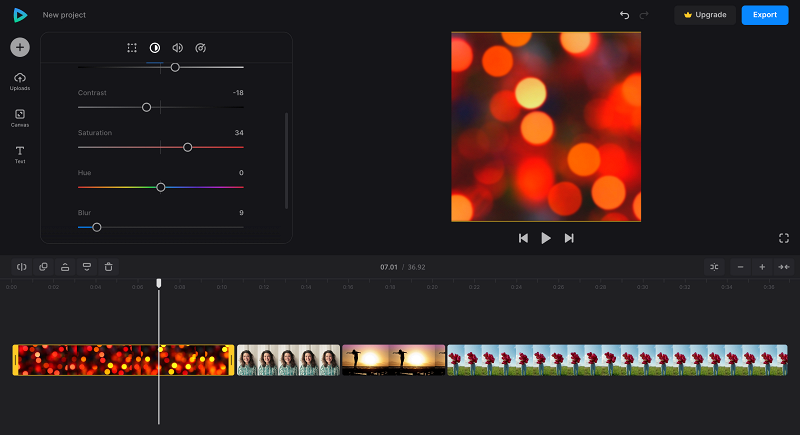Skip to next clip
This screenshot has width=800, height=435.
pos(569,238)
